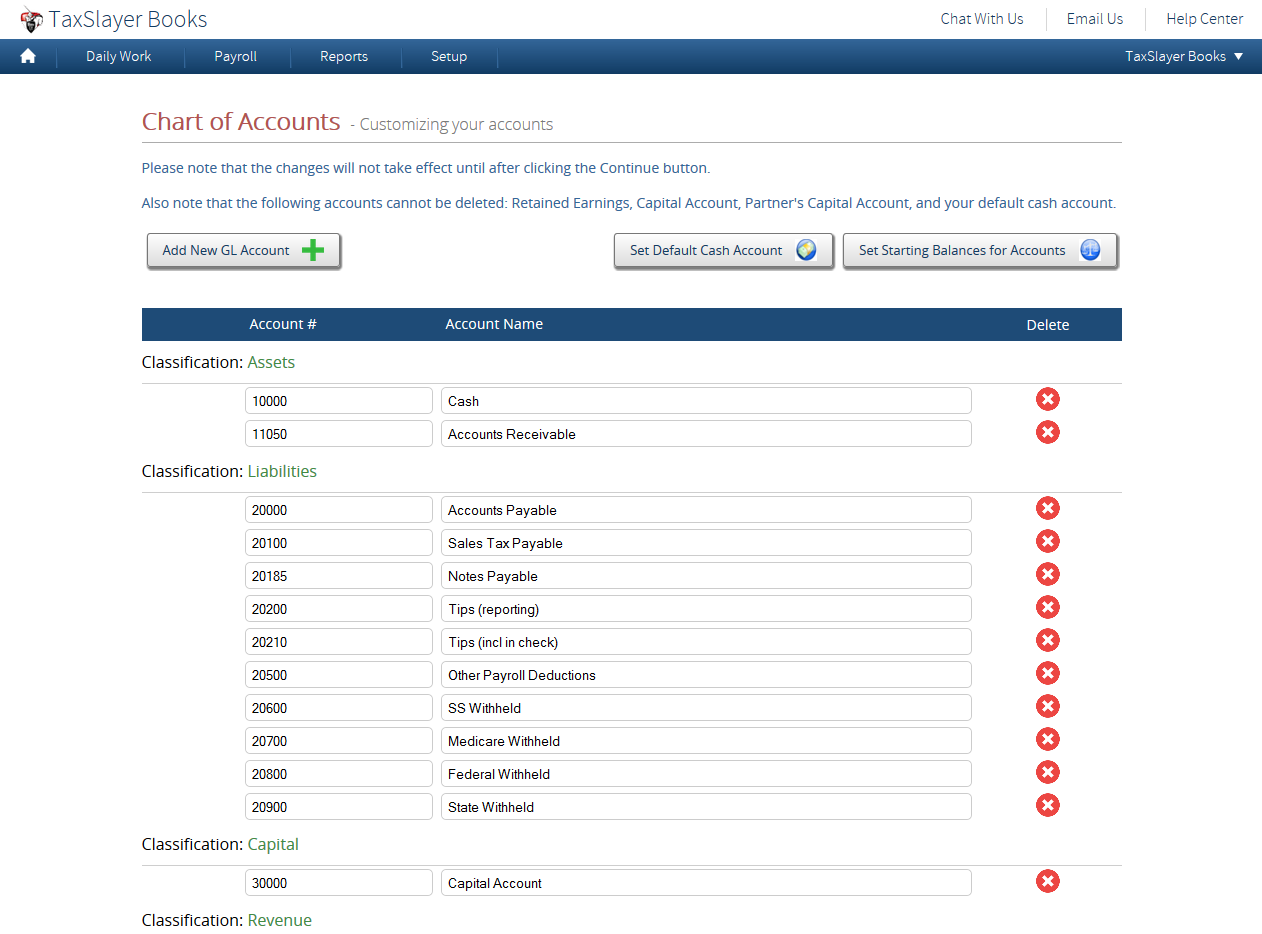Delete the Notes Payable account
1262x934 pixels.
click(1047, 575)
